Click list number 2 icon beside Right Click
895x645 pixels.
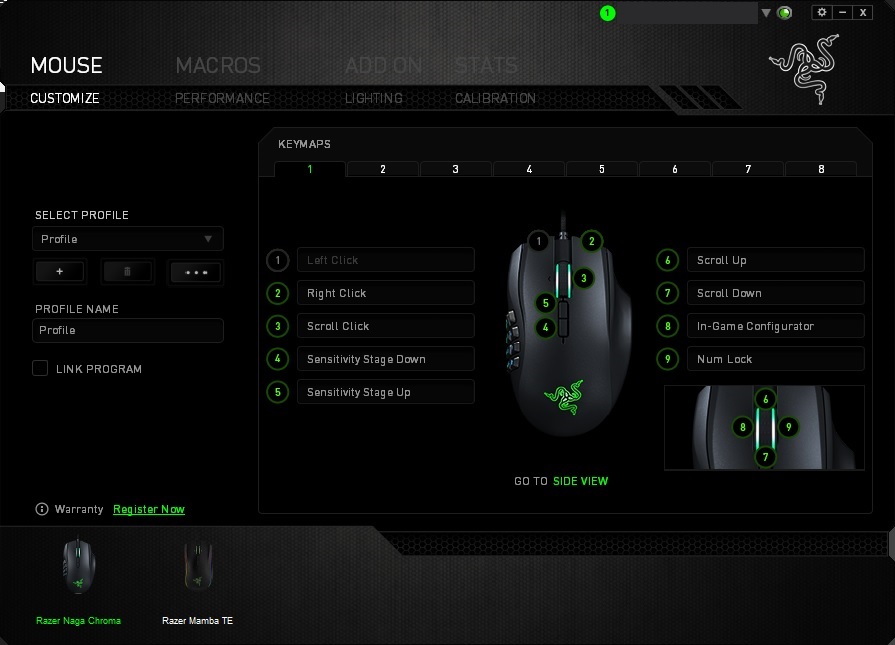click(278, 293)
